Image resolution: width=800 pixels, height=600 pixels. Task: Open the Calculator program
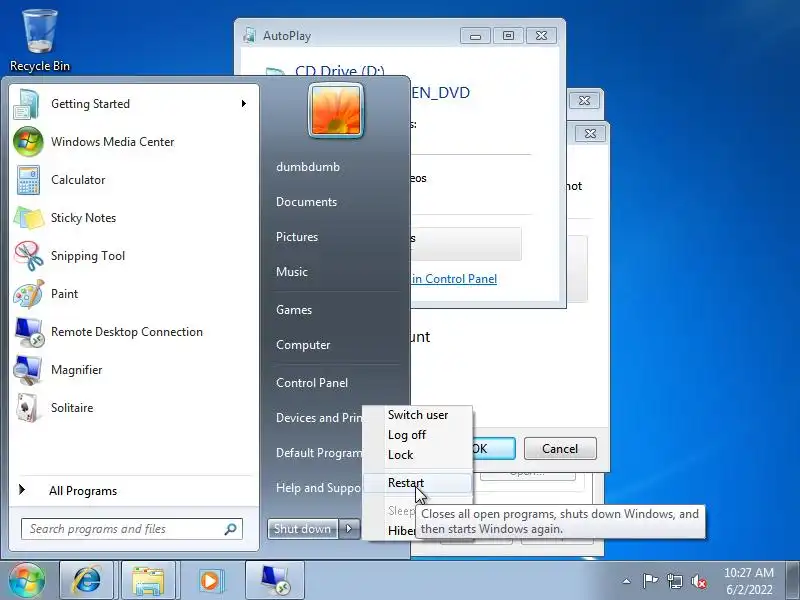pyautogui.click(x=134, y=180)
